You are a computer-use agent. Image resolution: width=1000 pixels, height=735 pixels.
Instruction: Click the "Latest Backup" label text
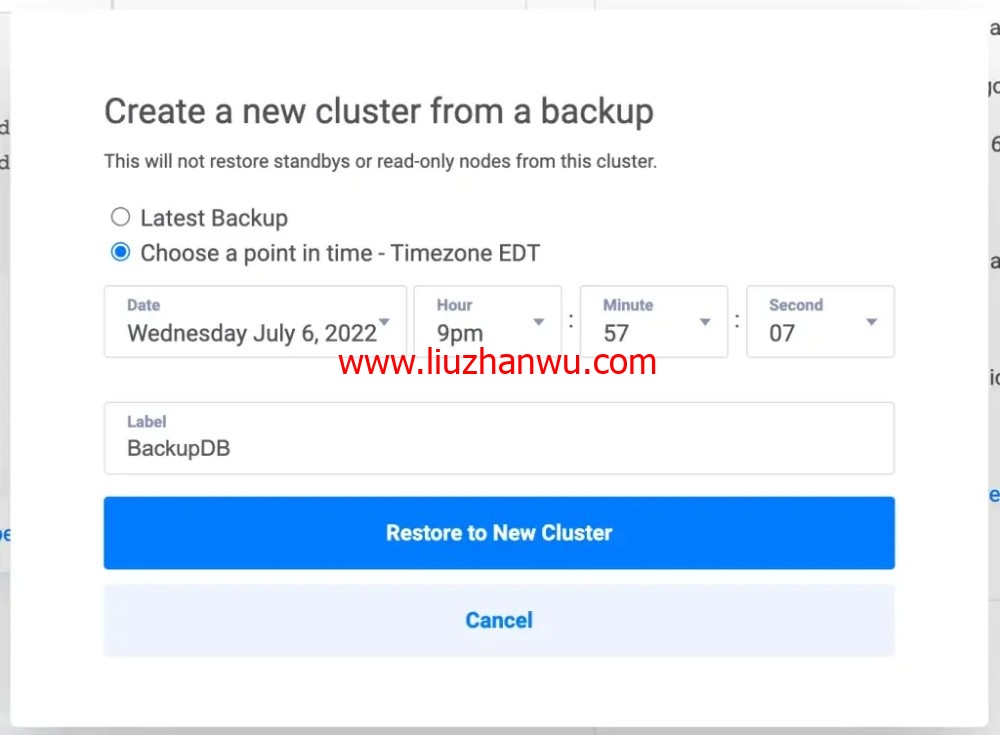click(x=214, y=218)
